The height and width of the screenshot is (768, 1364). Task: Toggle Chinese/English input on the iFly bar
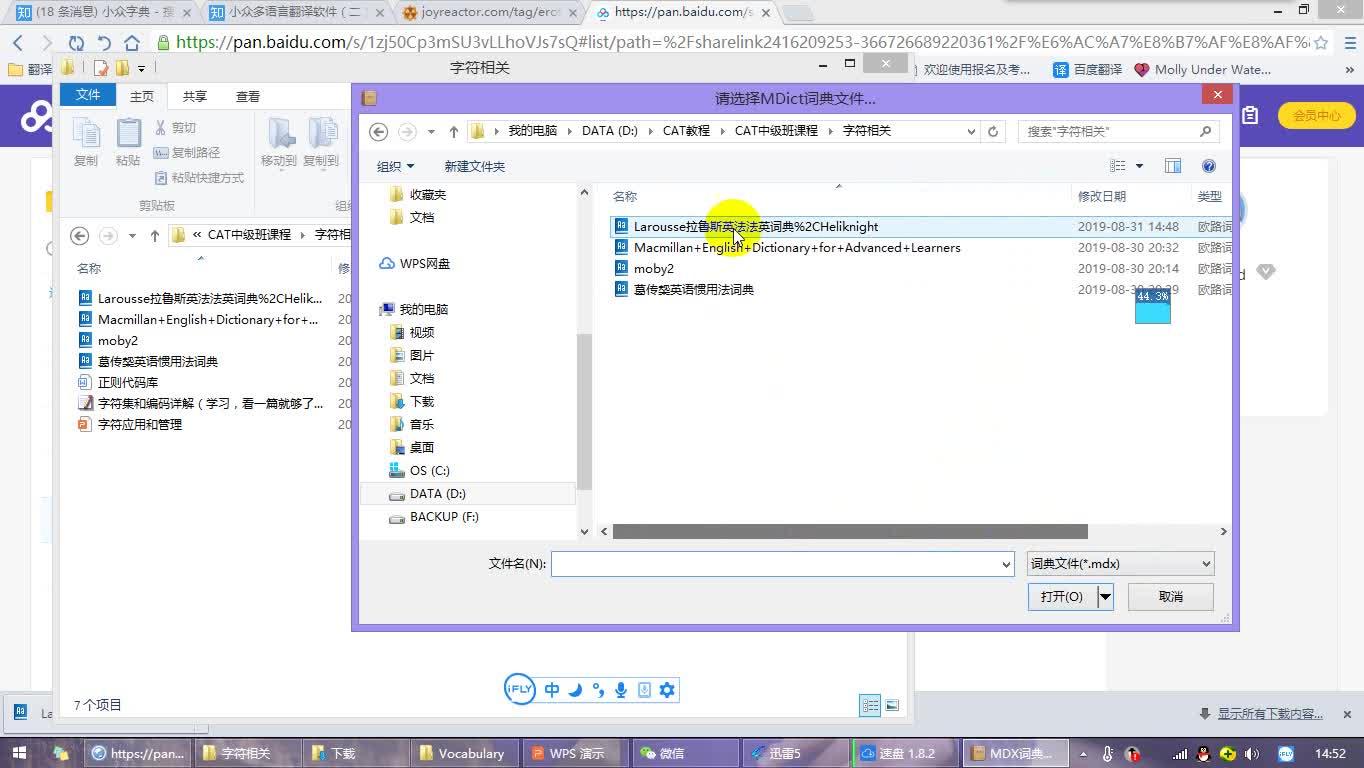[x=551, y=689]
